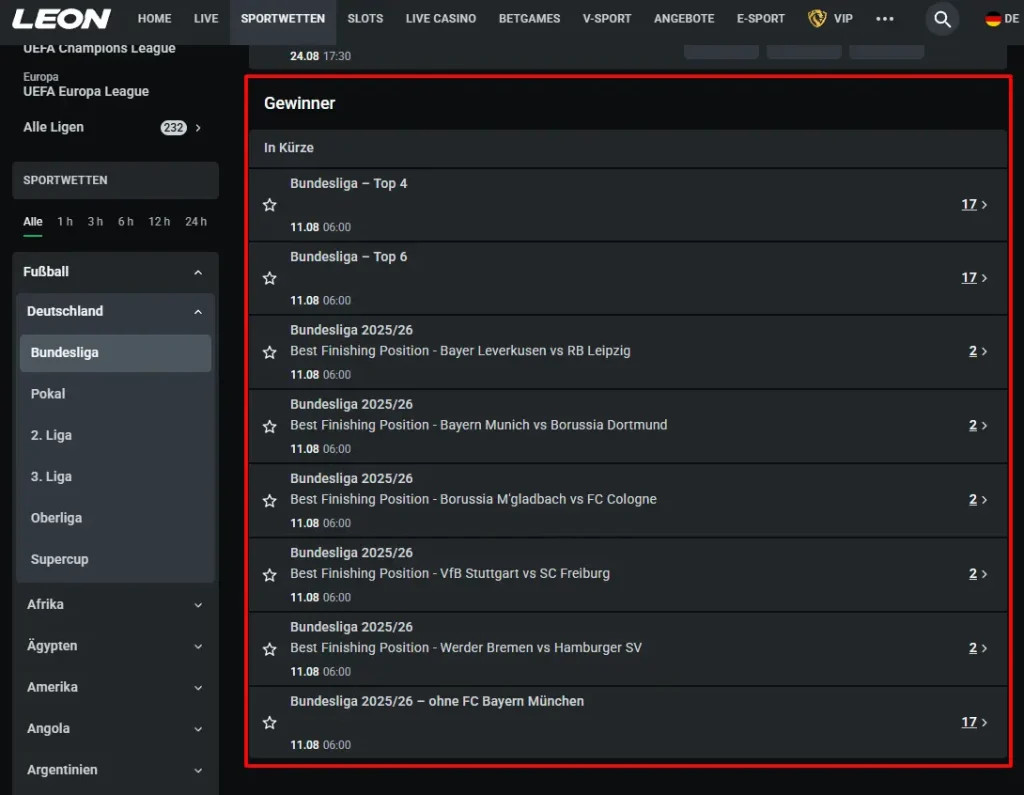This screenshot has width=1024, height=795.
Task: Open the search magnifier icon
Action: (942, 19)
